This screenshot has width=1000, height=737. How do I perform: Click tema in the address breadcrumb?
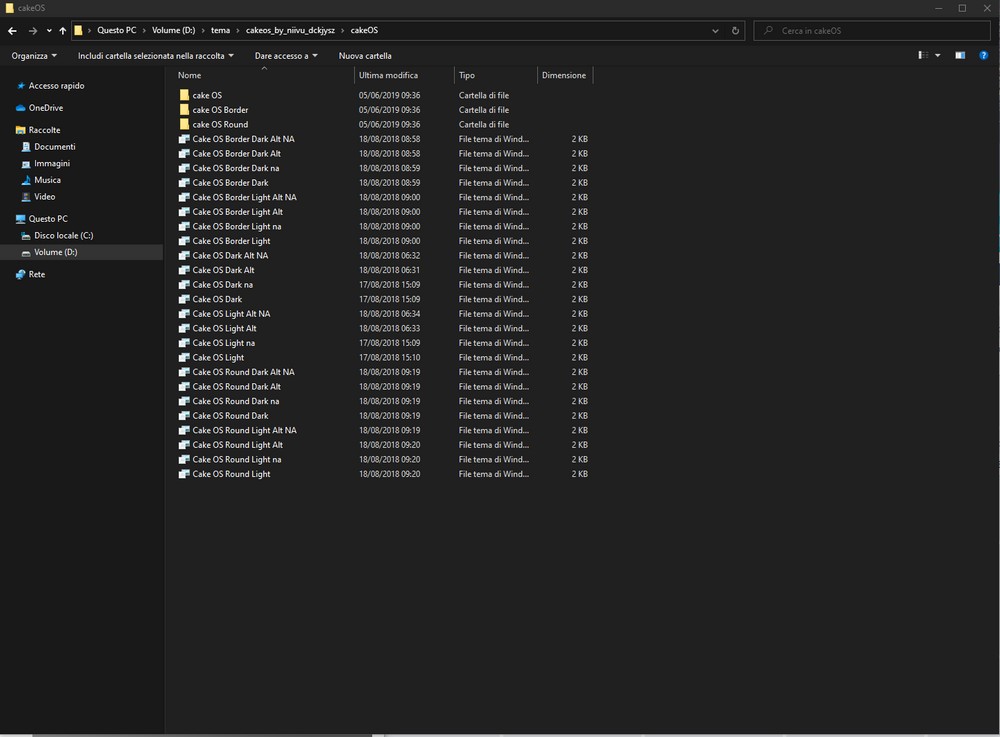point(220,31)
